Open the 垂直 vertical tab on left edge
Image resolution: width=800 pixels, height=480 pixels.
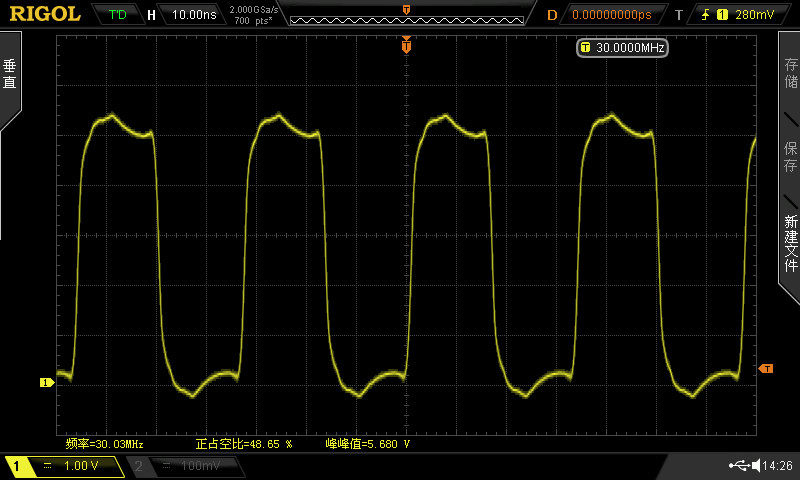(10, 74)
